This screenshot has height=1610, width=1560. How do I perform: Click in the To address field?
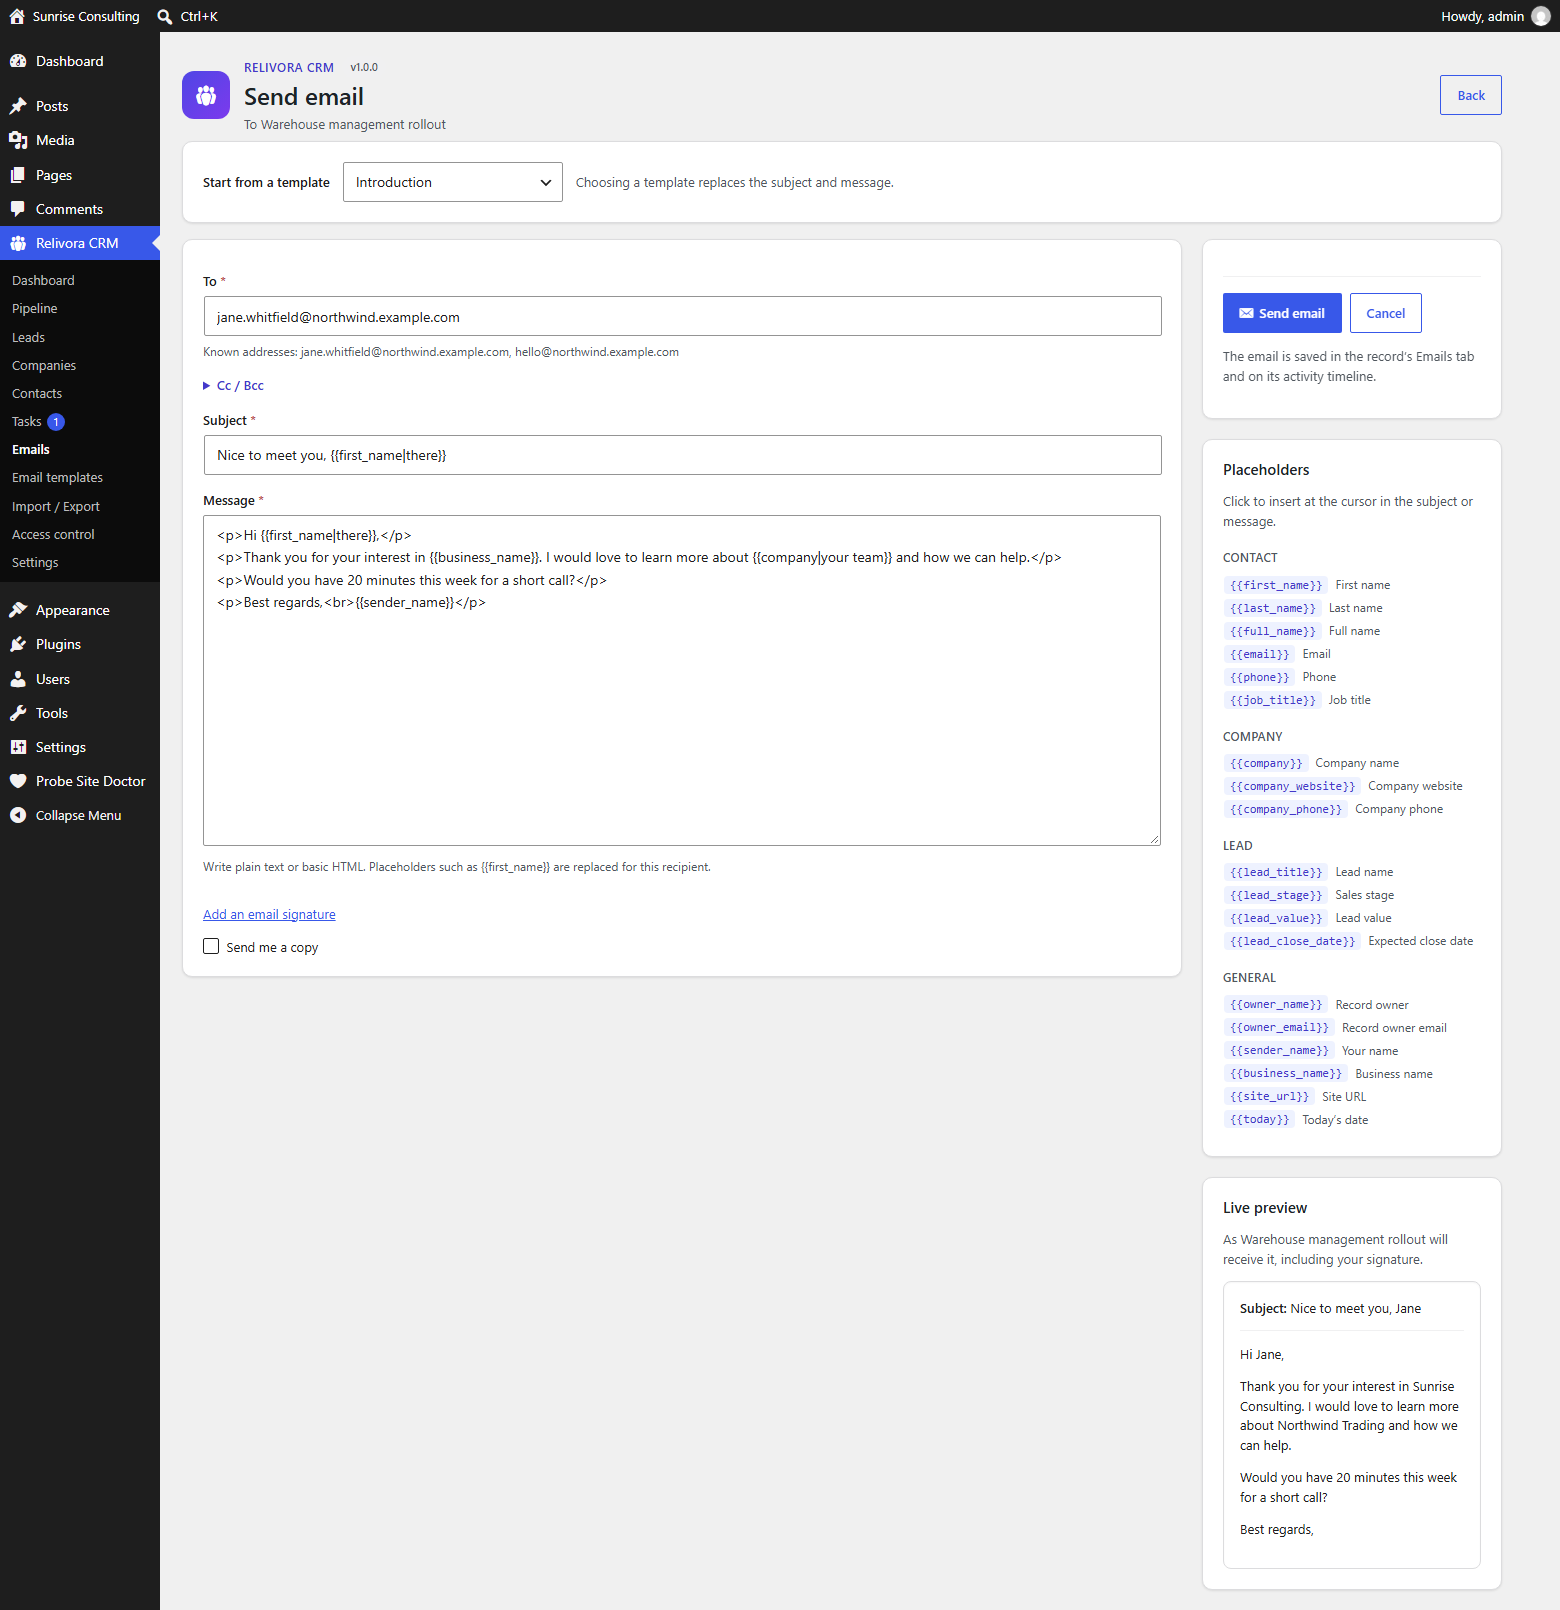(x=682, y=316)
